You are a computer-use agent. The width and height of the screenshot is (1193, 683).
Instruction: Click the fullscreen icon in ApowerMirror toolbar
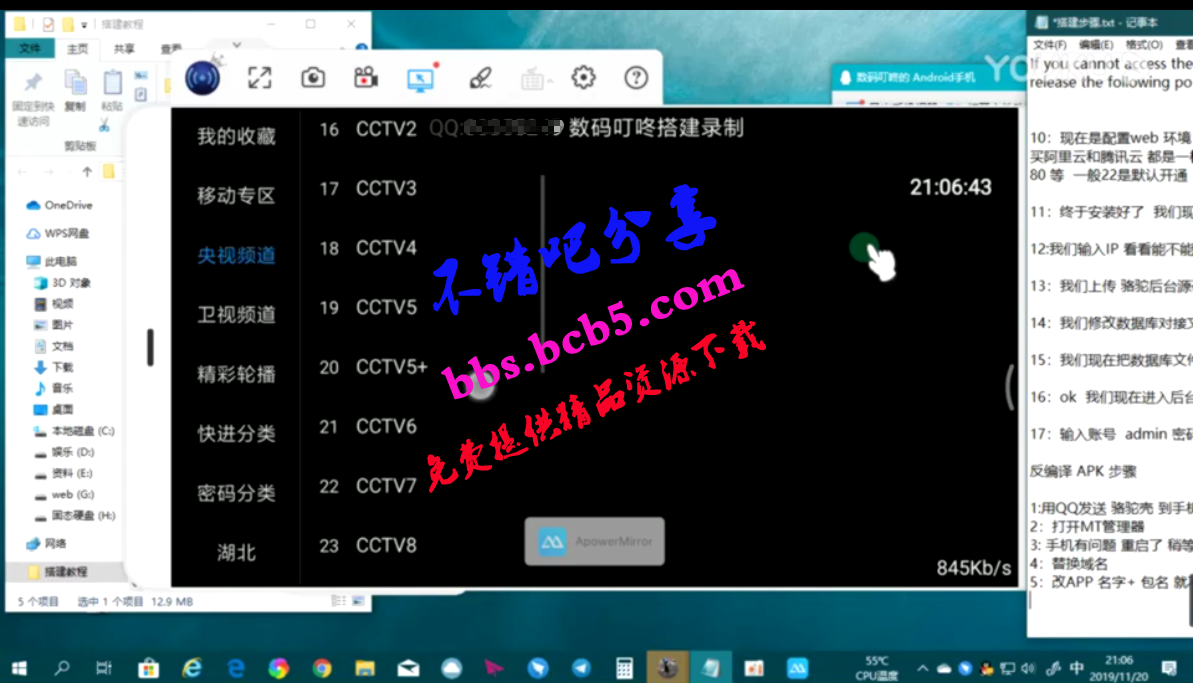260,78
